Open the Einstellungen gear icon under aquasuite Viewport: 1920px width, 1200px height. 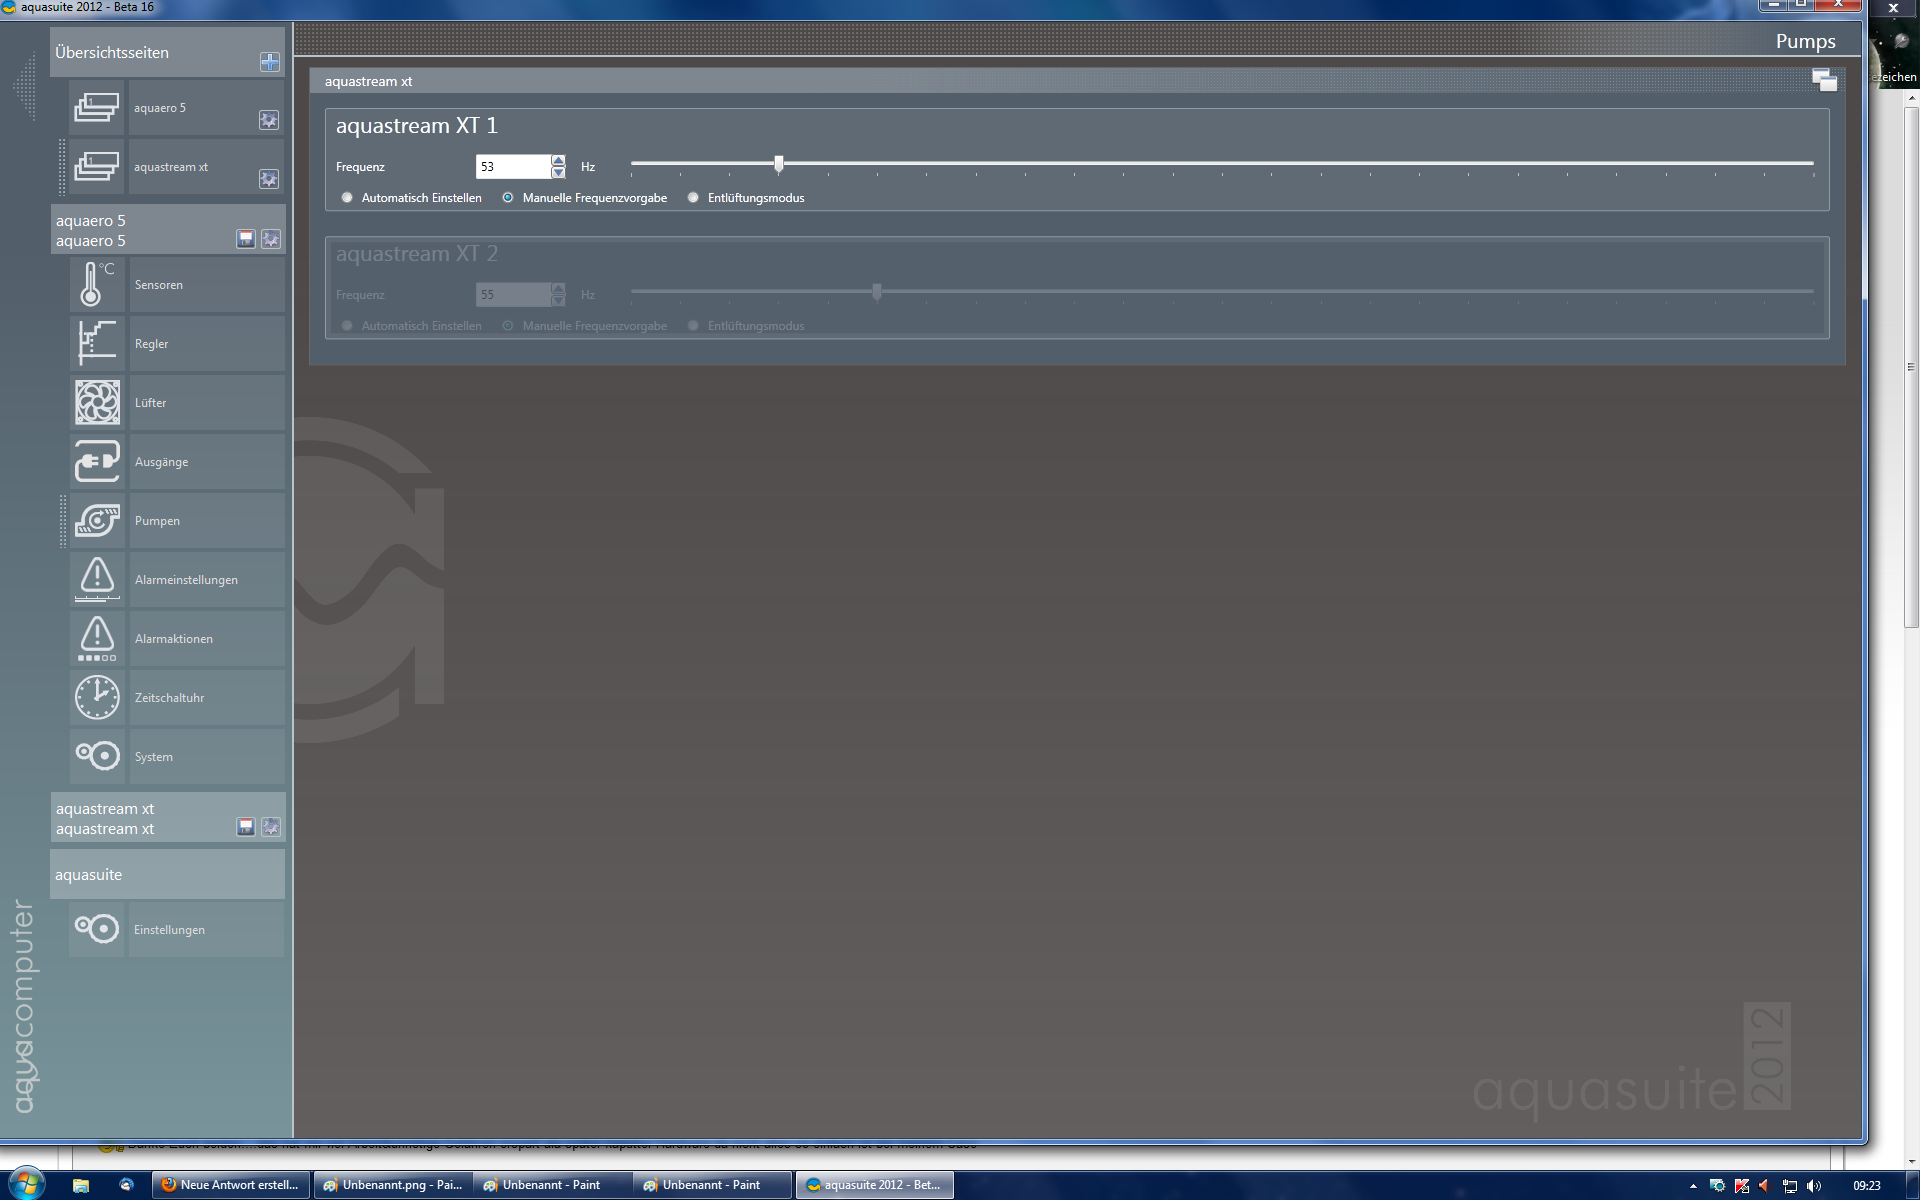tap(97, 929)
